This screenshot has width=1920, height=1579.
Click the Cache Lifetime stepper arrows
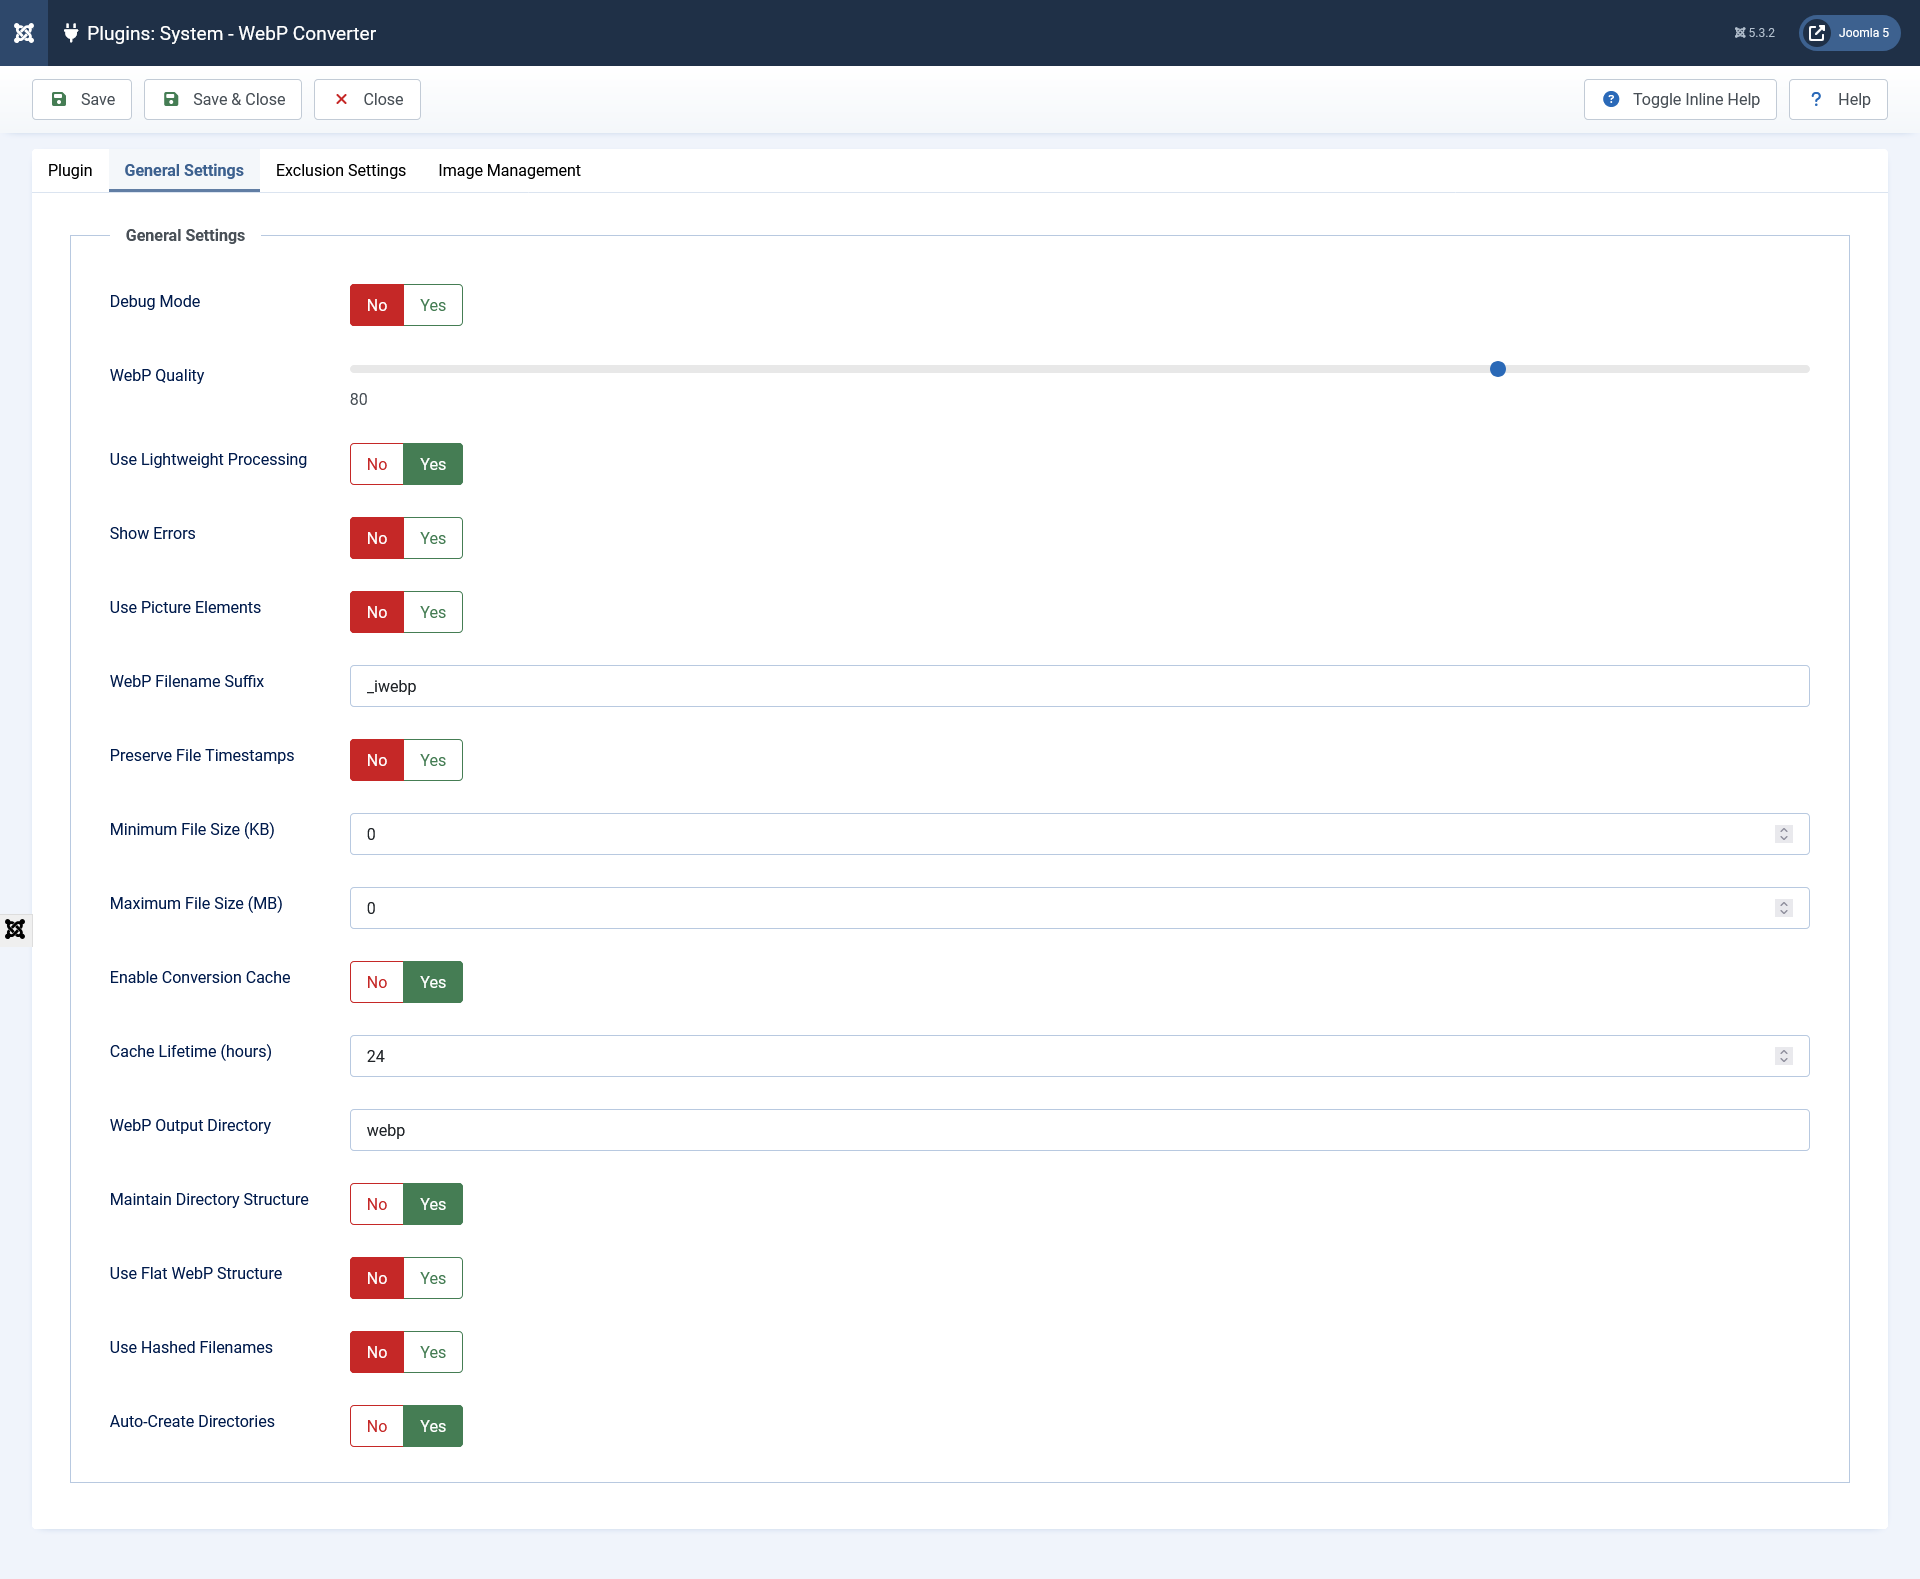pyautogui.click(x=1784, y=1056)
